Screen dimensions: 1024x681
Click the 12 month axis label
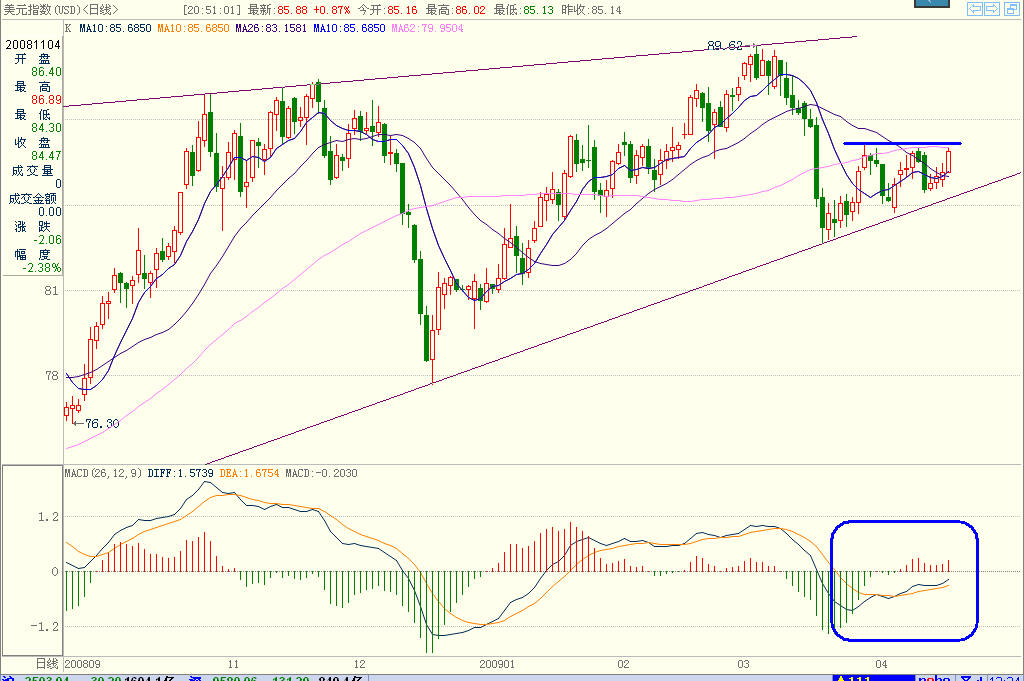[360, 664]
